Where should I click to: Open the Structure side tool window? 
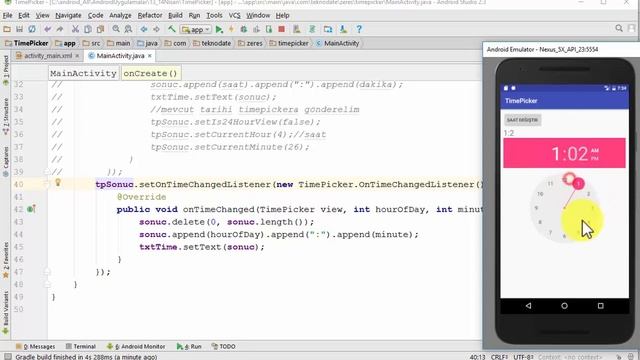point(6,116)
